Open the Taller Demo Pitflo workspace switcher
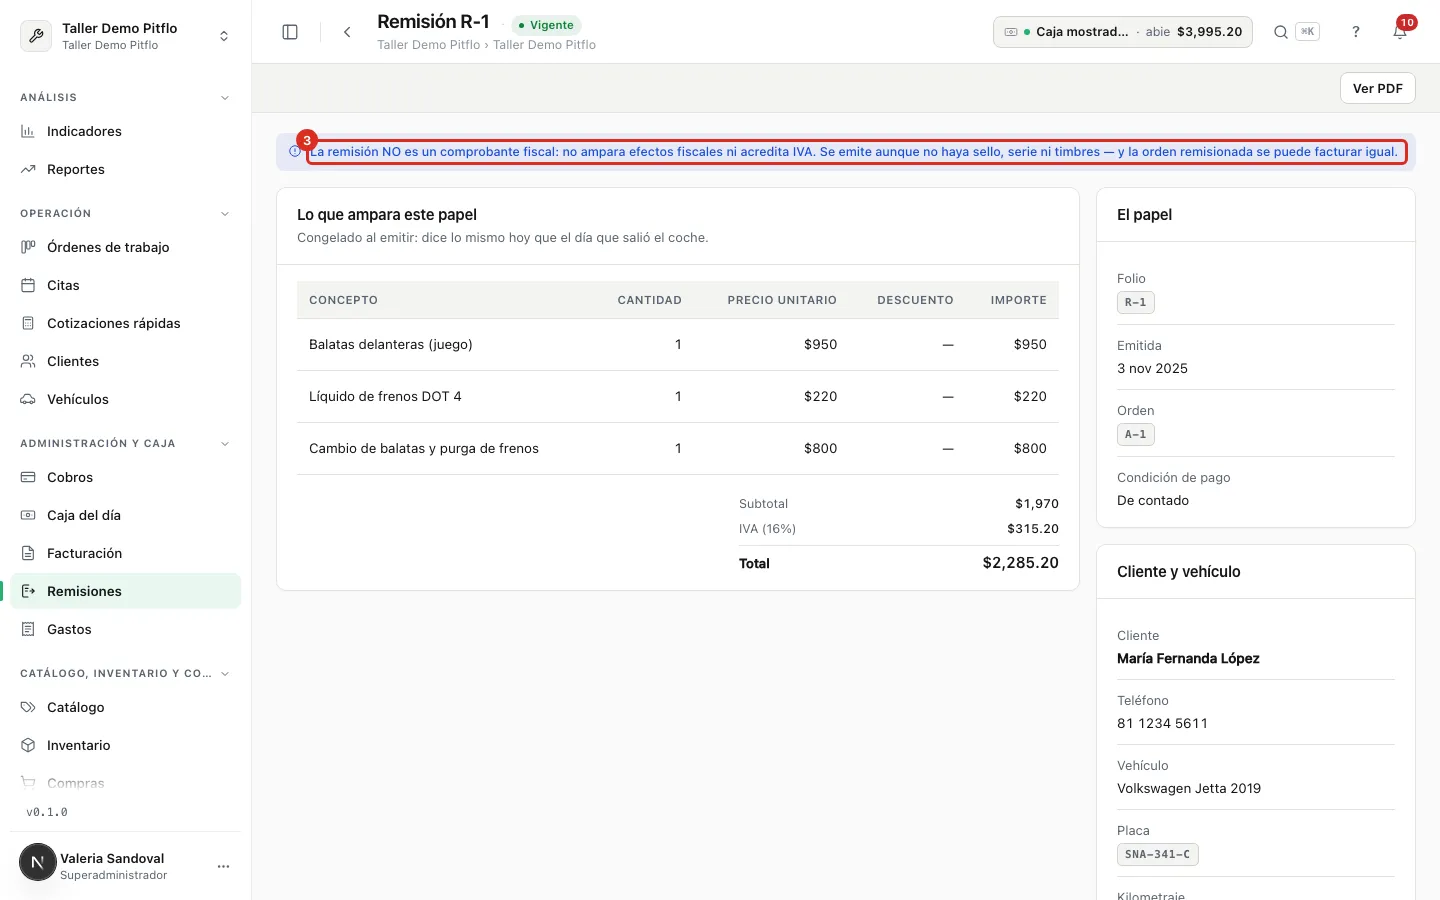The image size is (1440, 900). click(125, 36)
